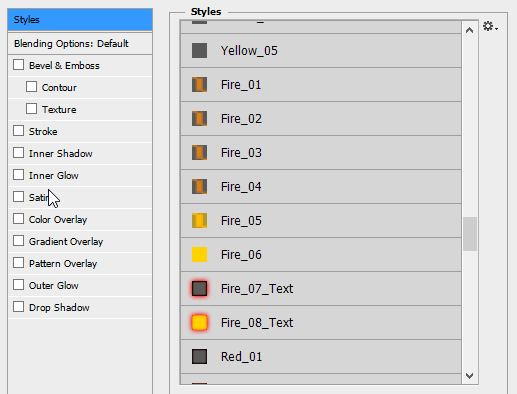Viewport: 517px width, 394px height.
Task: Click the styles list scrollbar thumb
Action: (x=470, y=234)
